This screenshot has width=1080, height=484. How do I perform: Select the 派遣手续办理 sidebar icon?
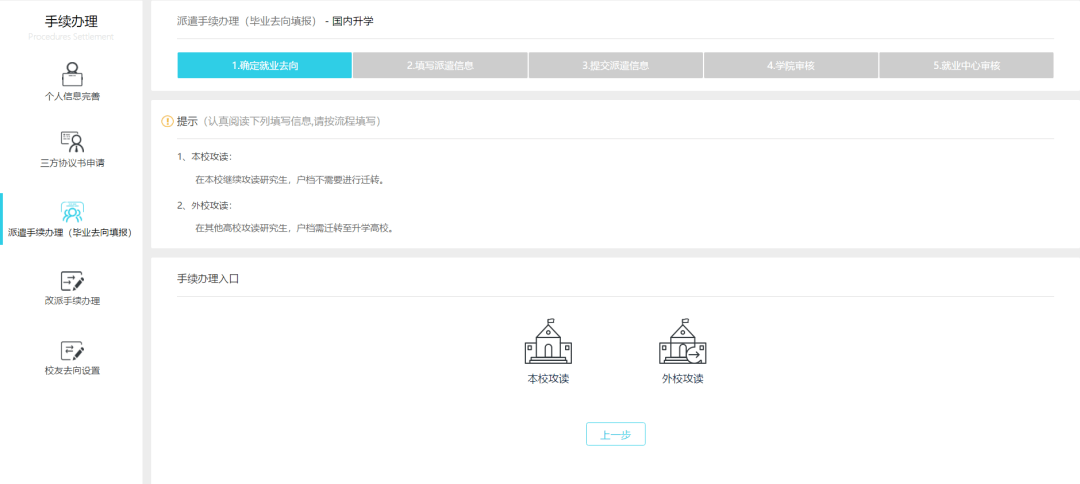[x=72, y=211]
